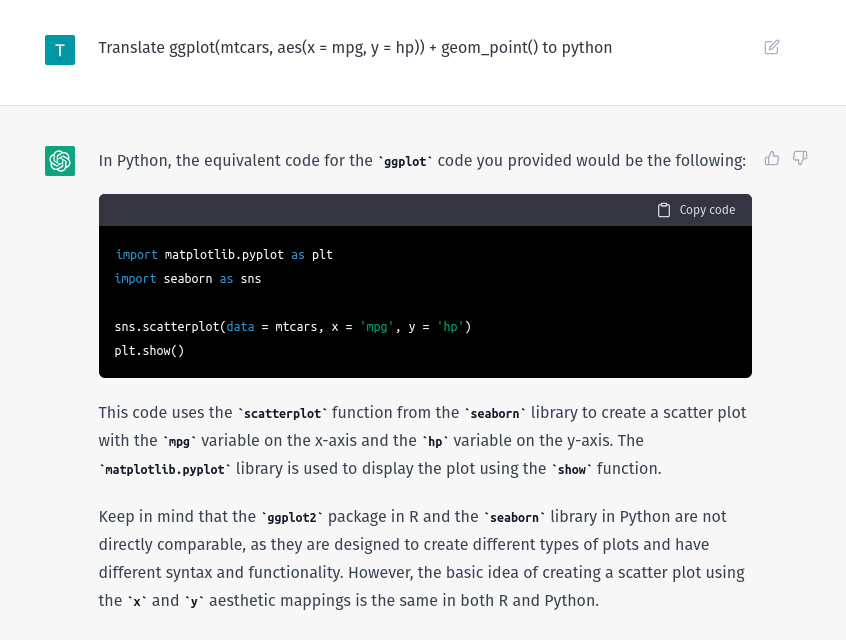Click the line "import seaborn as sns"
This screenshot has width=846, height=640.
(188, 278)
